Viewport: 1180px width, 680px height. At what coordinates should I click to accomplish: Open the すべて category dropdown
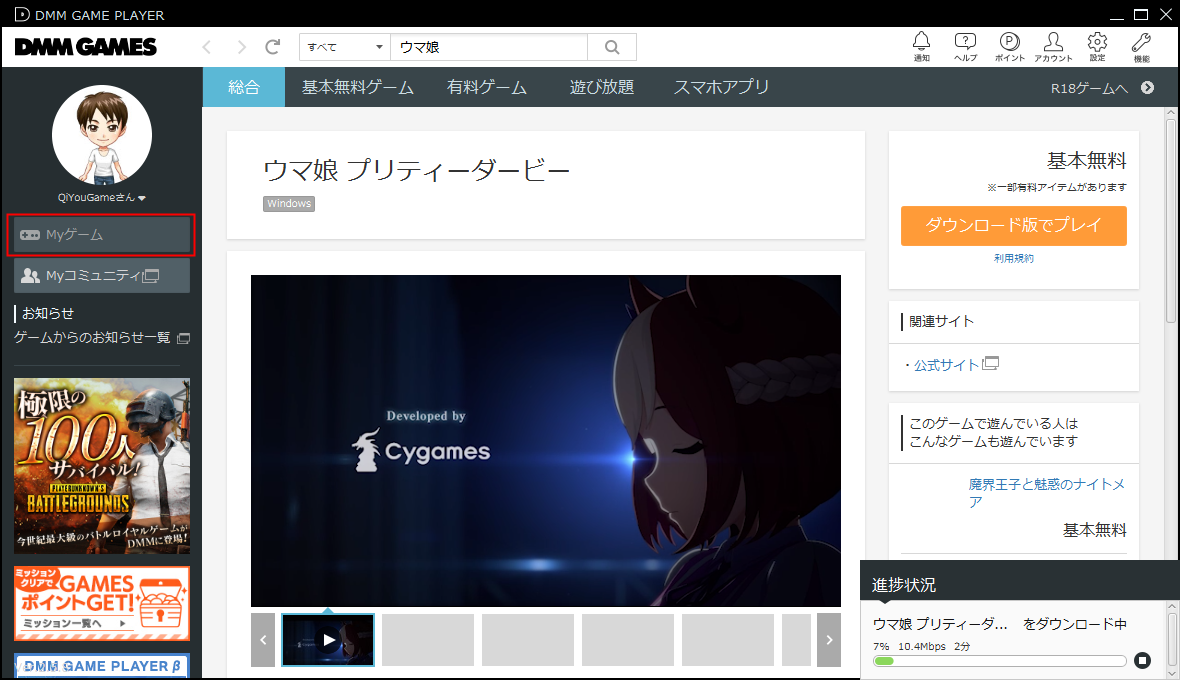345,47
